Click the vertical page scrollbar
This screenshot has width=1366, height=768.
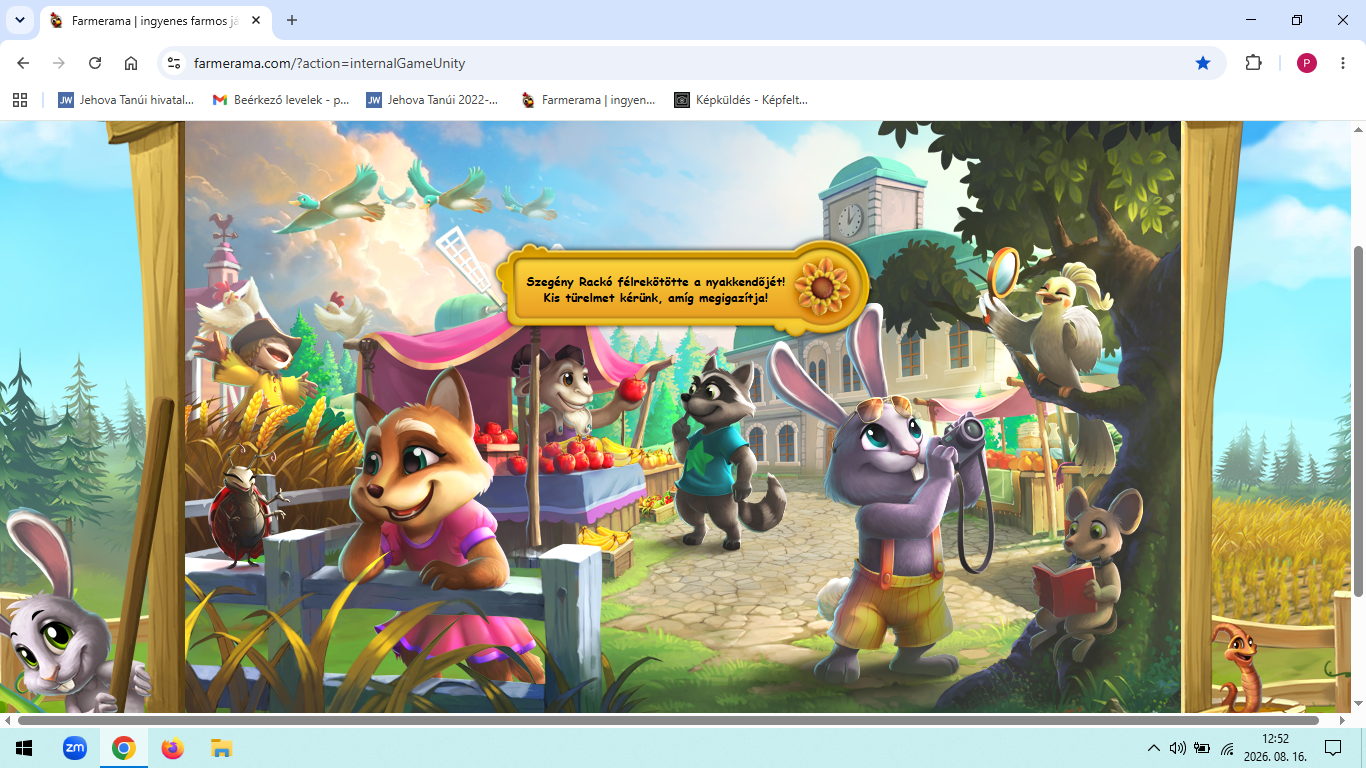(x=1358, y=420)
